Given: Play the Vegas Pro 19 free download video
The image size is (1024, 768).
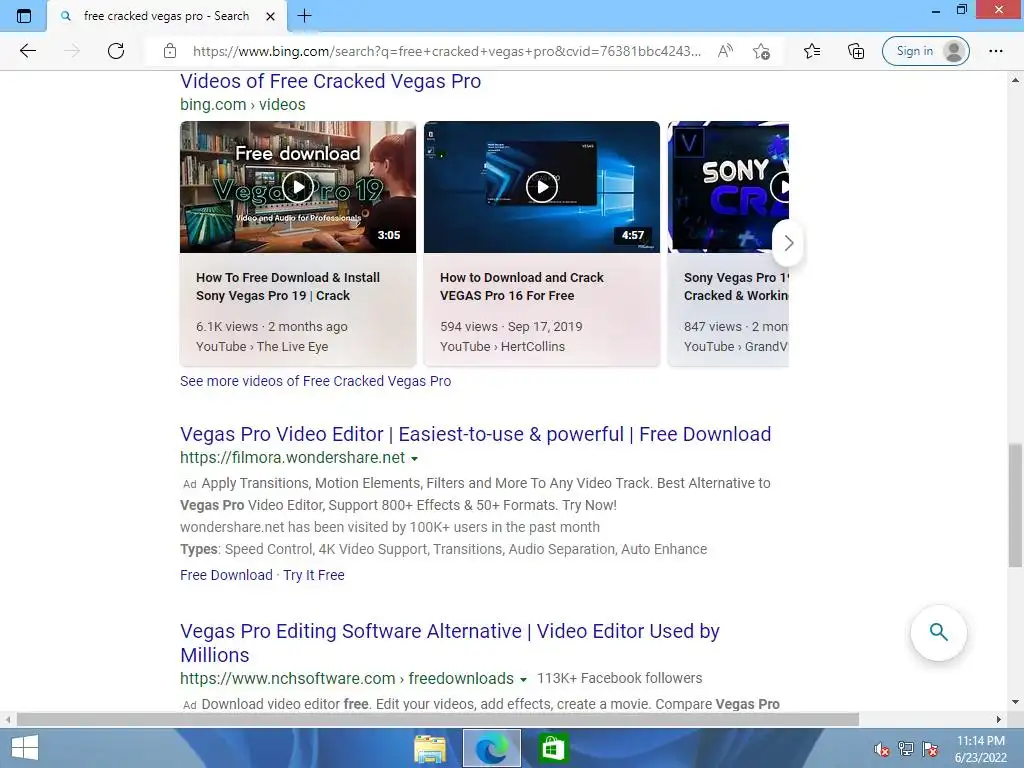Looking at the screenshot, I should click(298, 187).
